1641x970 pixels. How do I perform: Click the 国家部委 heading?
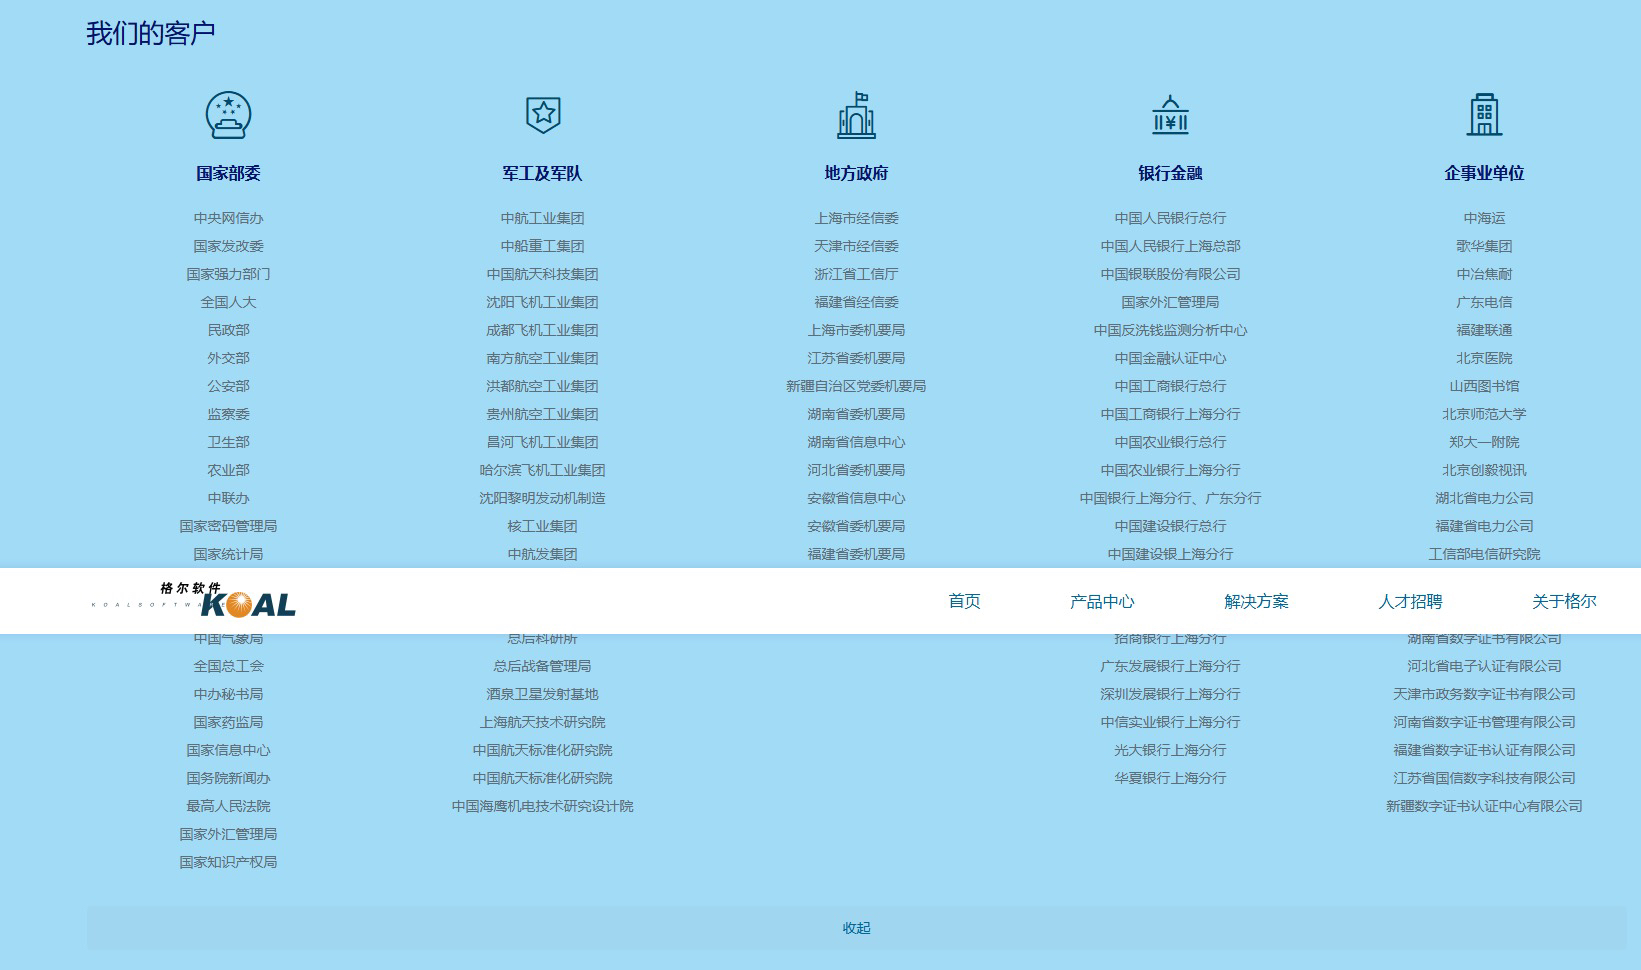pyautogui.click(x=228, y=173)
